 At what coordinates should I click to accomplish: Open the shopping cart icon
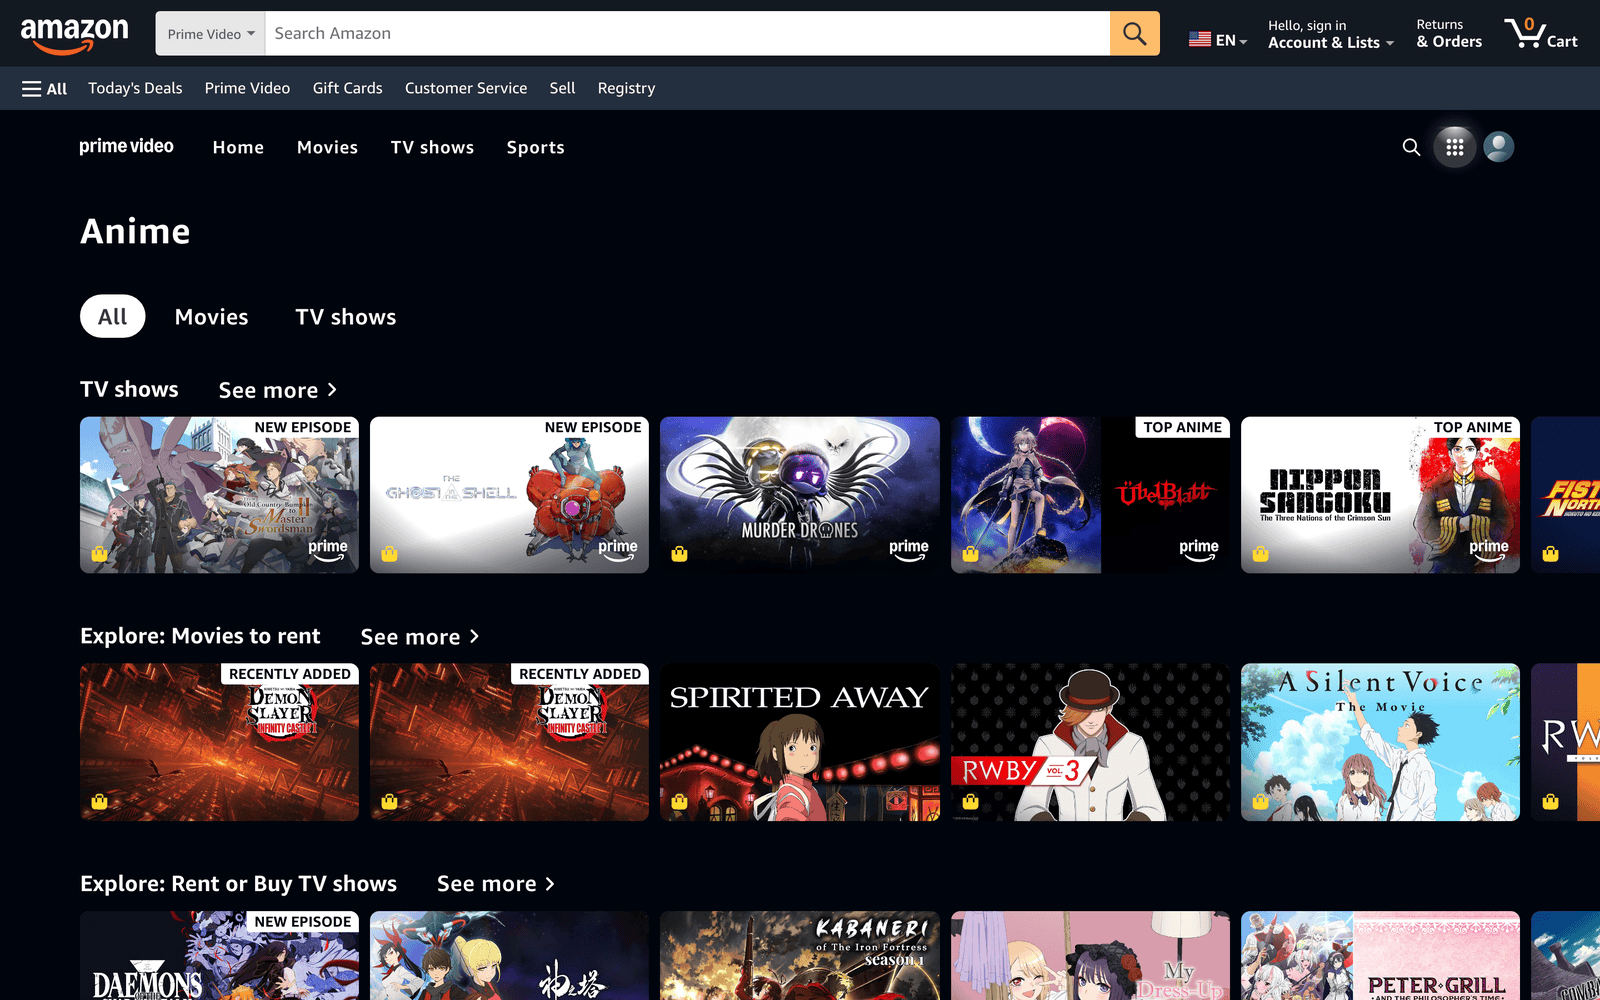(x=1541, y=33)
